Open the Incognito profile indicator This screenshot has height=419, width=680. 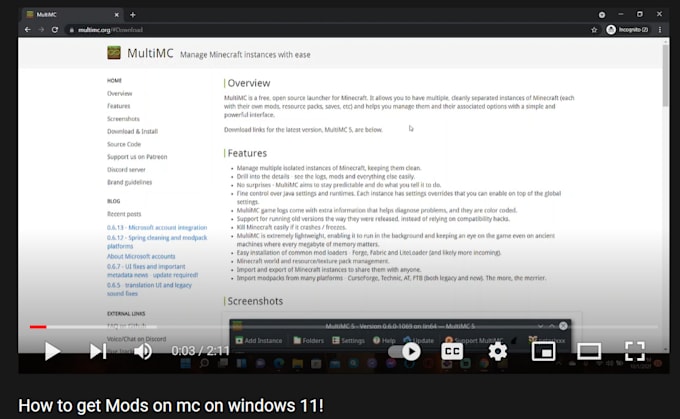(628, 29)
